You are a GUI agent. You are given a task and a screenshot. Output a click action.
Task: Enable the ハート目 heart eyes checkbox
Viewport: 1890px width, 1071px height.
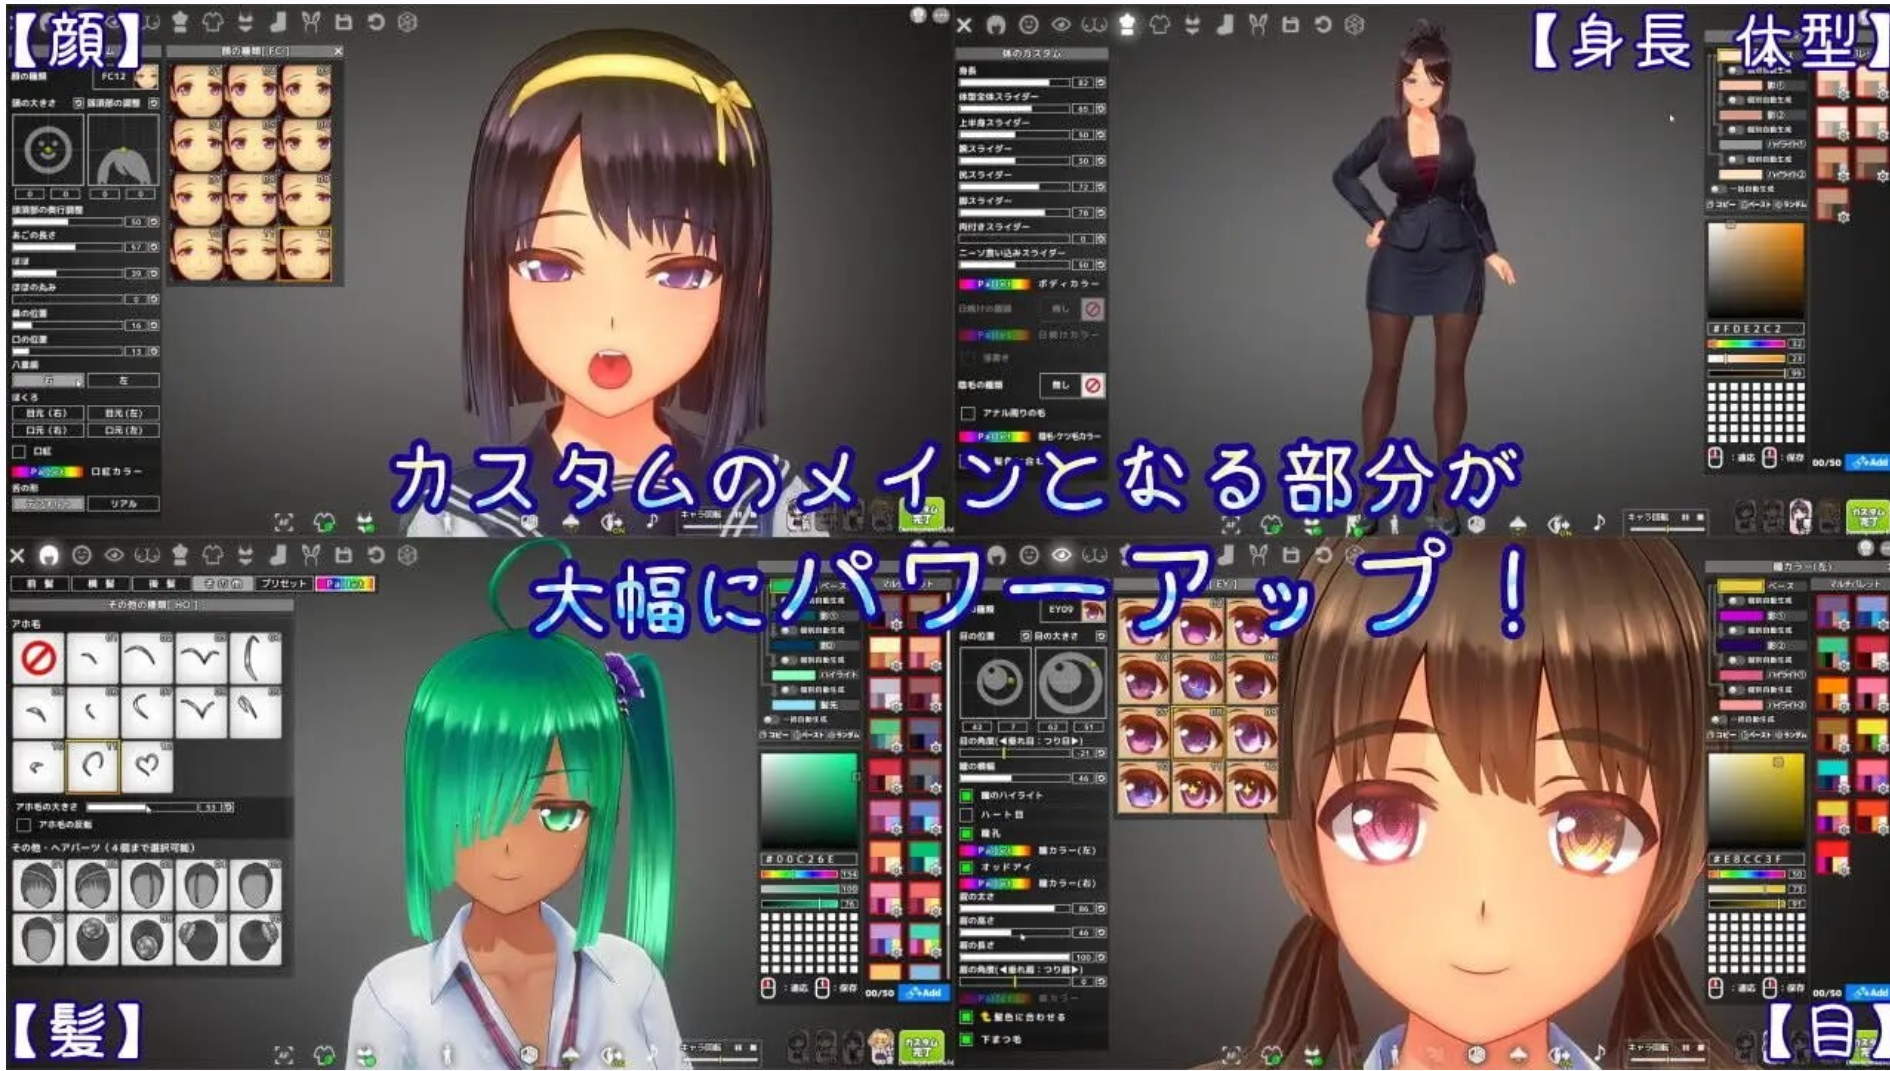coord(966,817)
